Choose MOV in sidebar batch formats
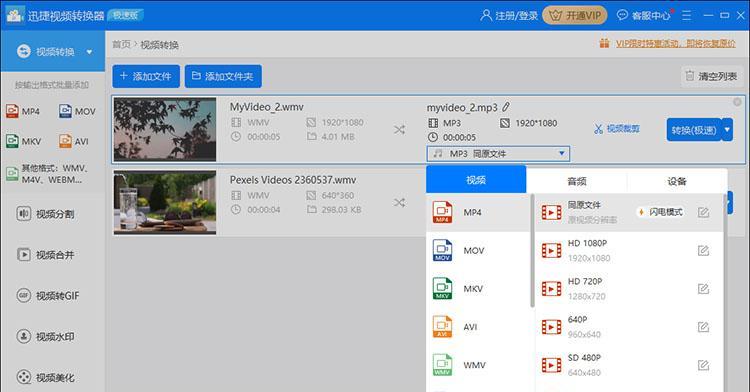The height and width of the screenshot is (392, 750). [77, 111]
